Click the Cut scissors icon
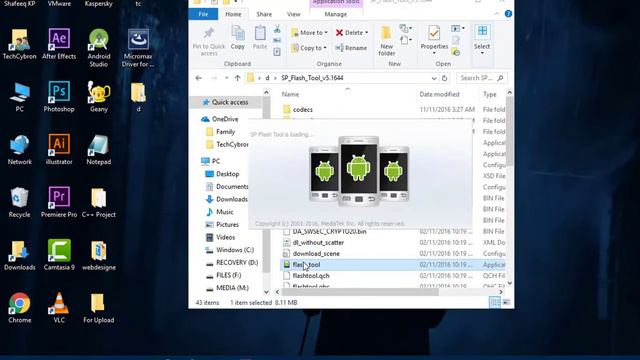640x360 pixels. click(x=277, y=29)
